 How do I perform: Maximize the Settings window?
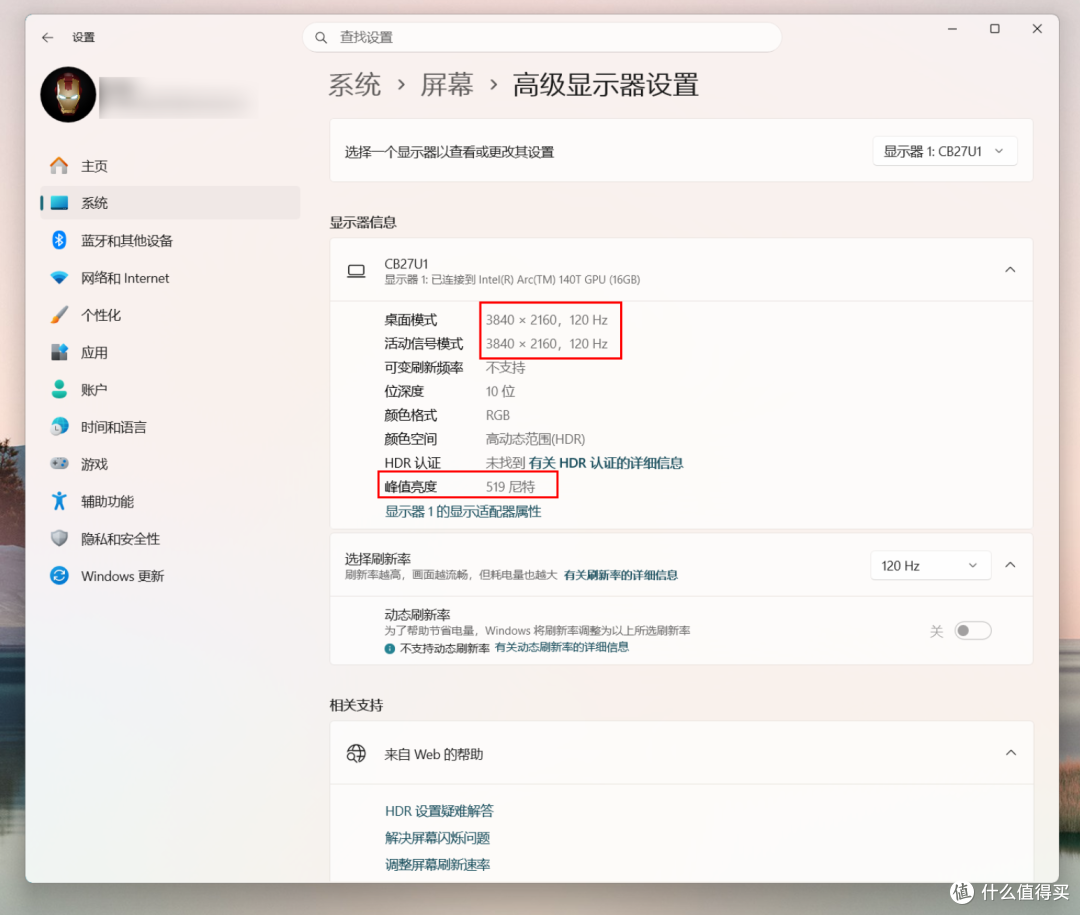995,29
